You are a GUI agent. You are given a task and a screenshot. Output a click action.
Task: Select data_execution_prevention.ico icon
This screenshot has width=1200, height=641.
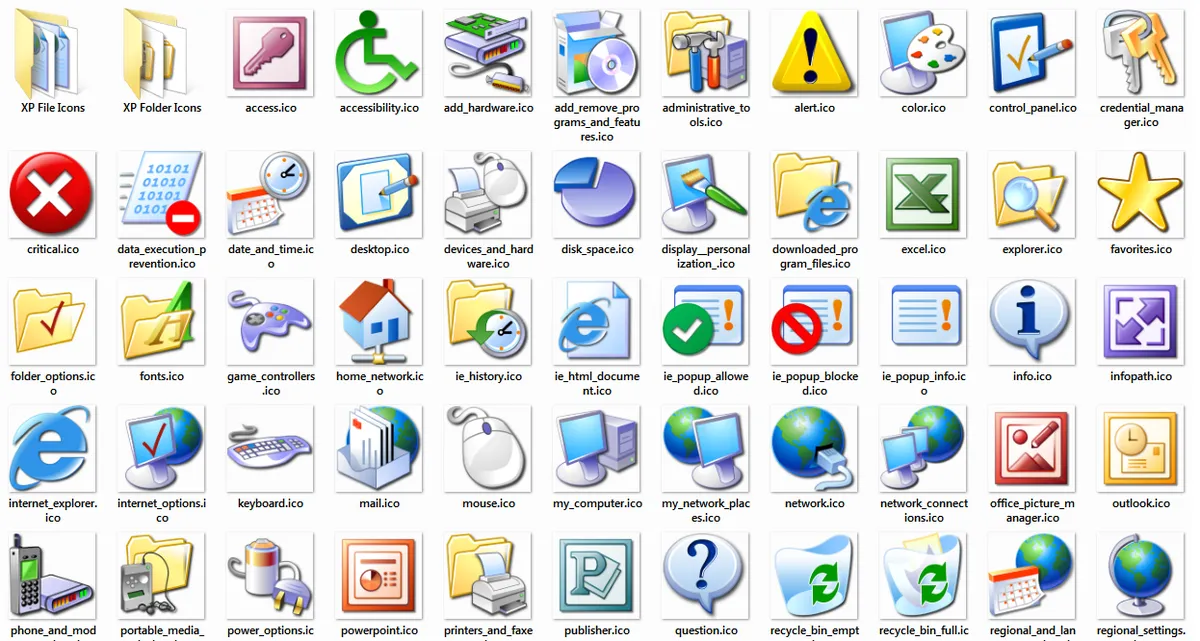pos(162,195)
